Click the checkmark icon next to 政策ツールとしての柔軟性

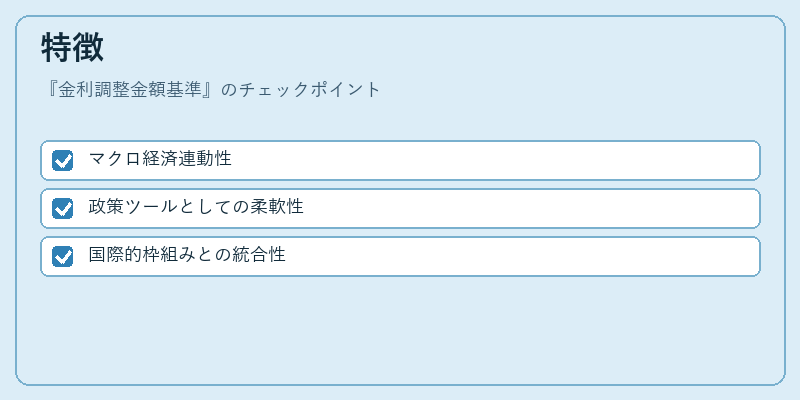(x=63, y=209)
